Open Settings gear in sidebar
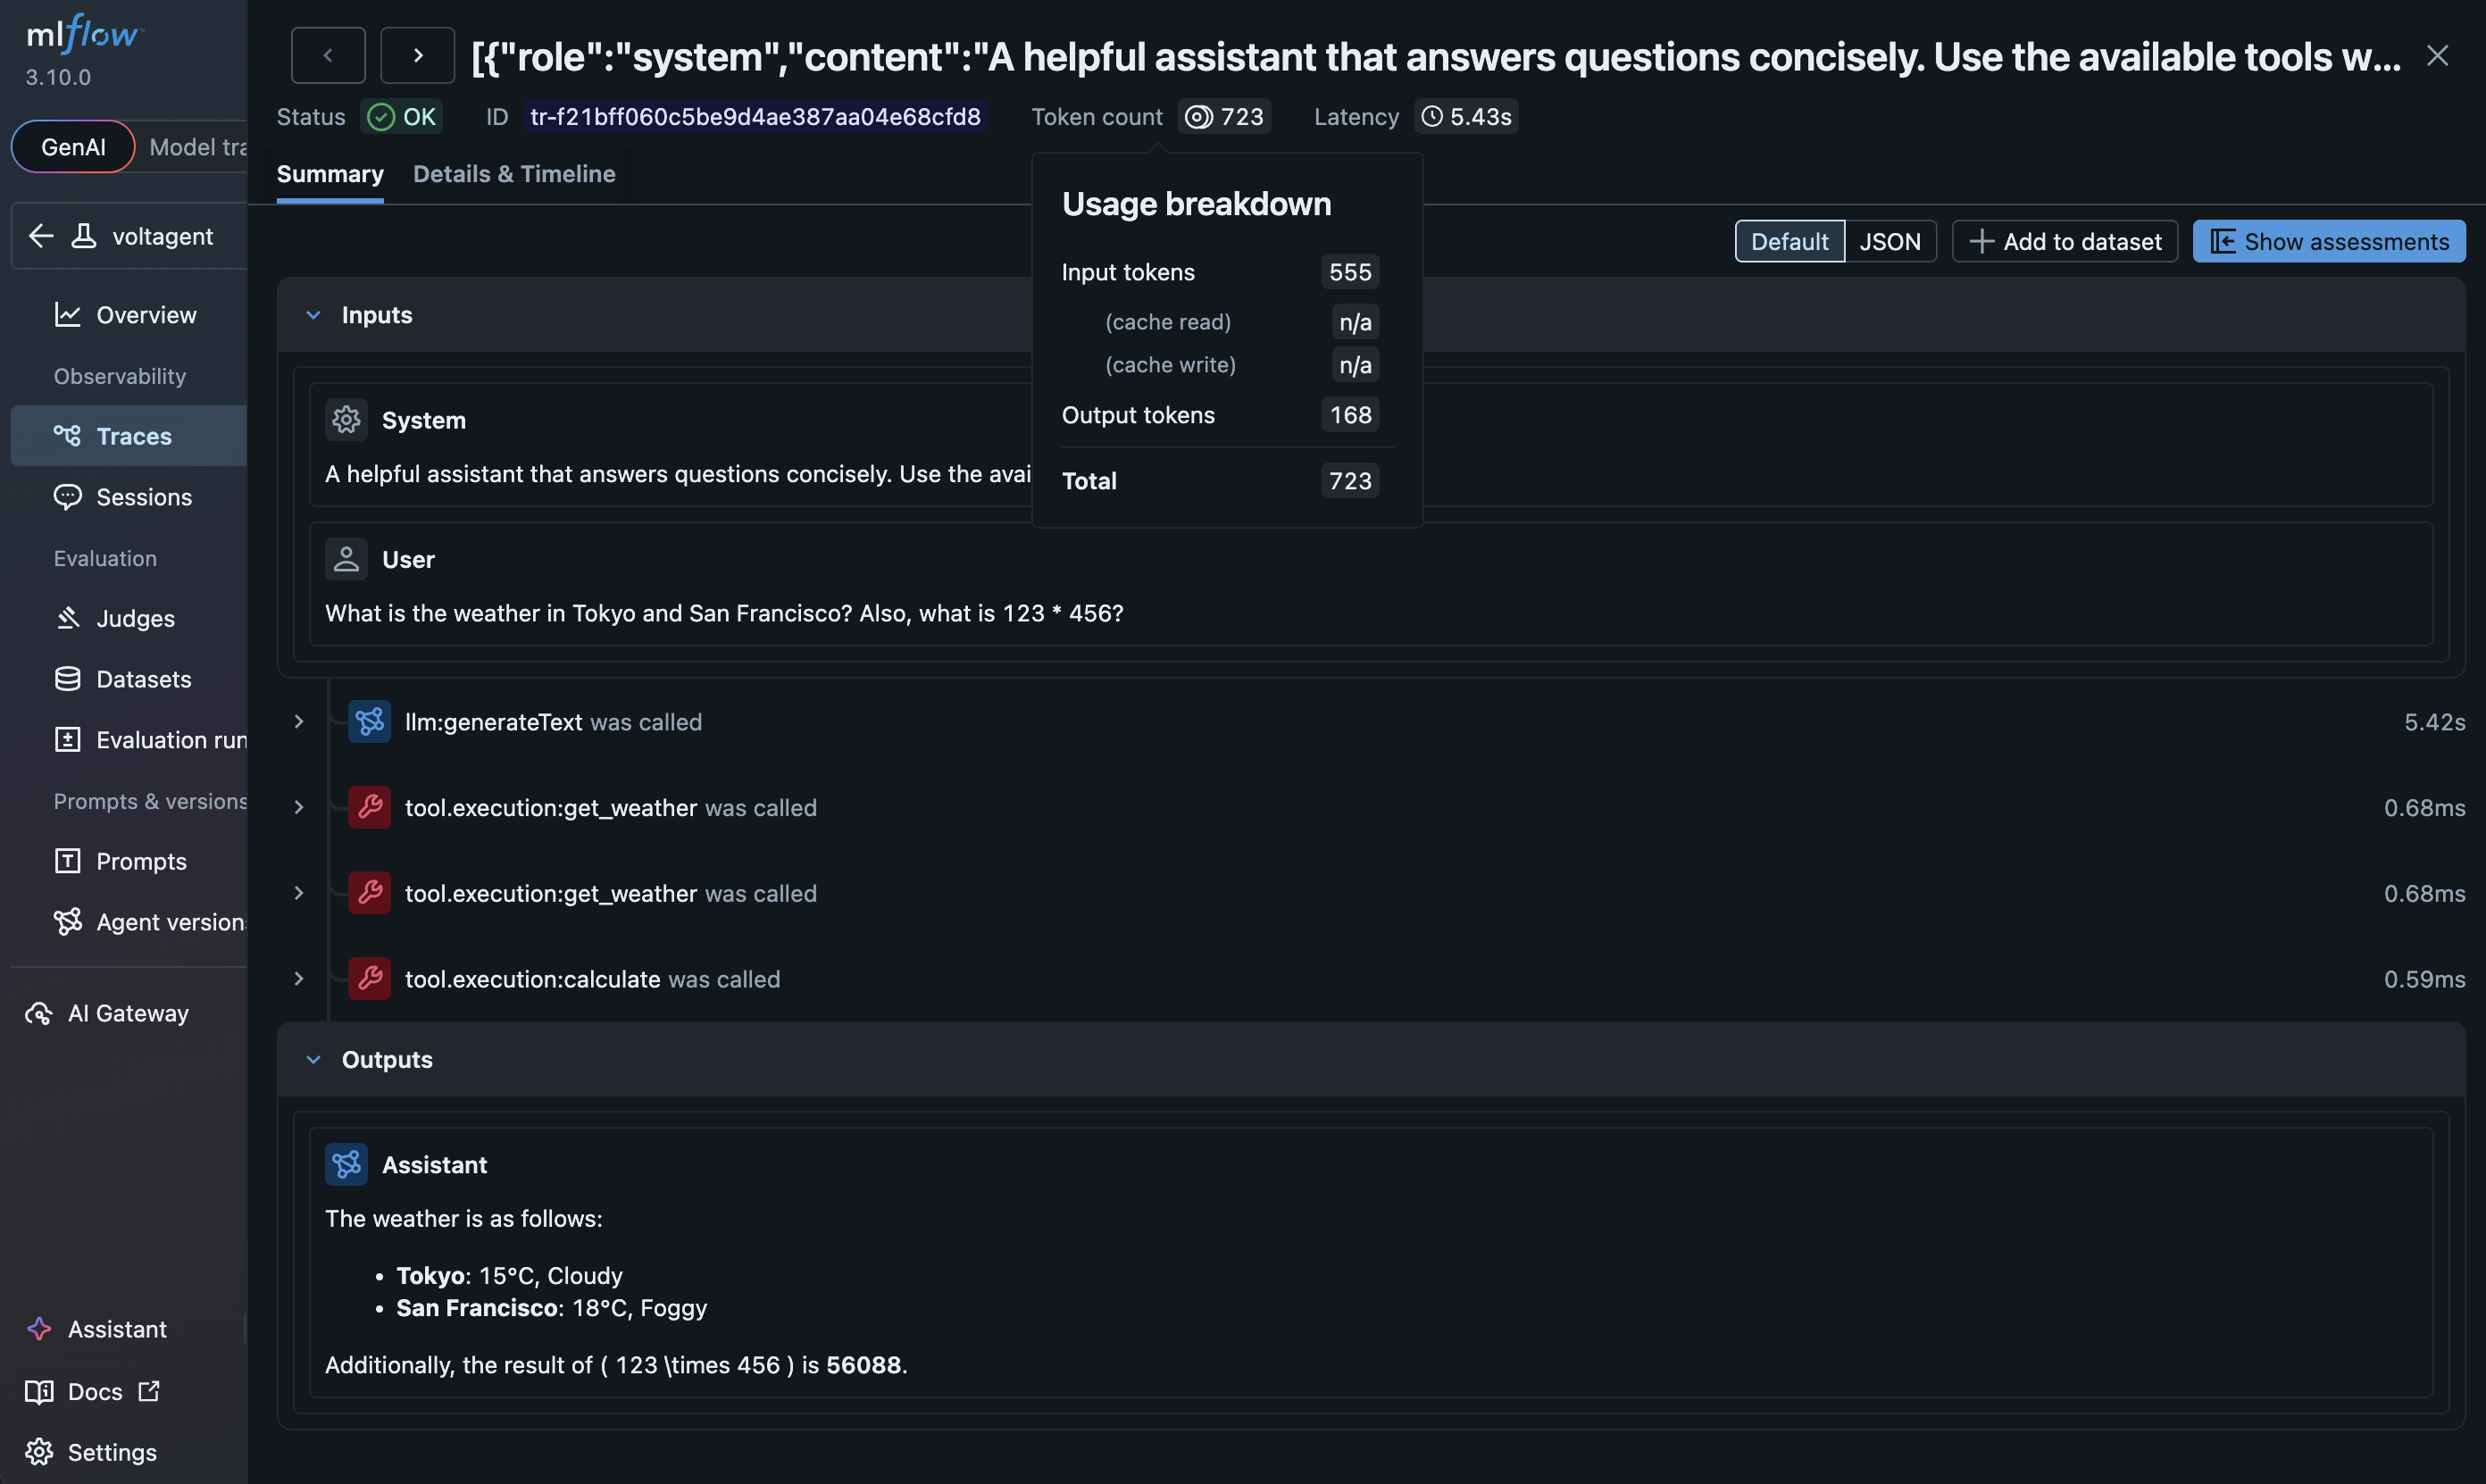Image resolution: width=2486 pixels, height=1484 pixels. click(x=111, y=1452)
